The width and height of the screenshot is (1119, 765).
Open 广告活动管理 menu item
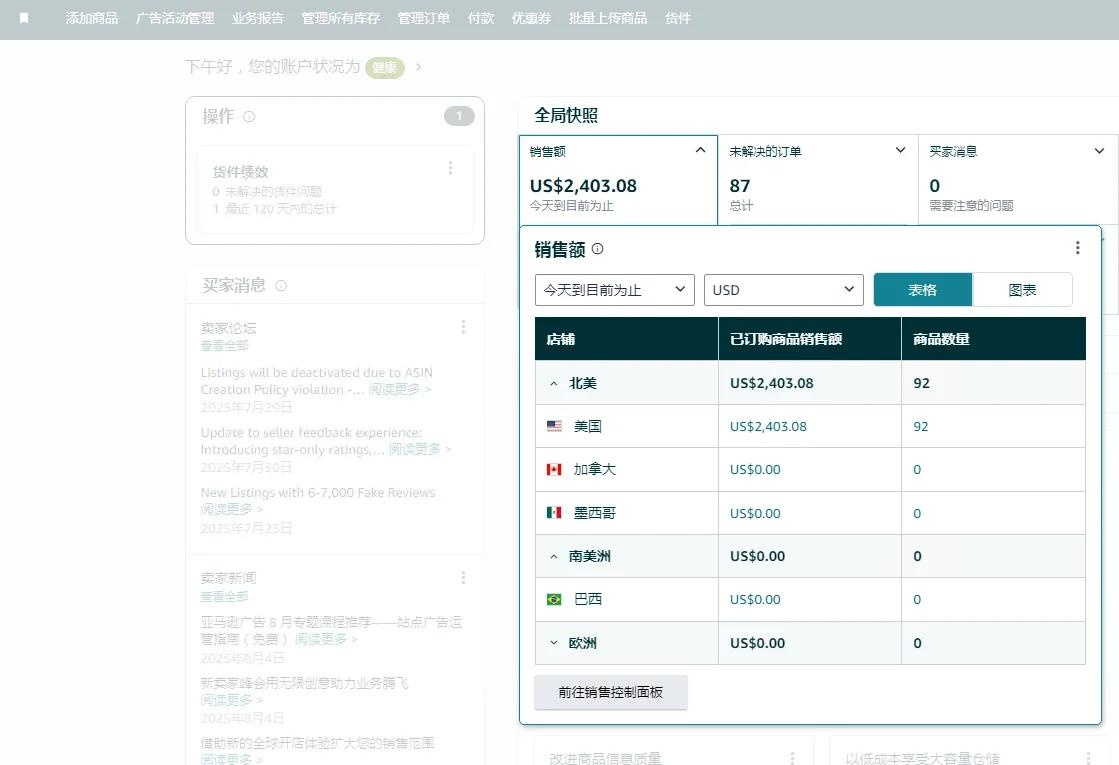coord(175,19)
